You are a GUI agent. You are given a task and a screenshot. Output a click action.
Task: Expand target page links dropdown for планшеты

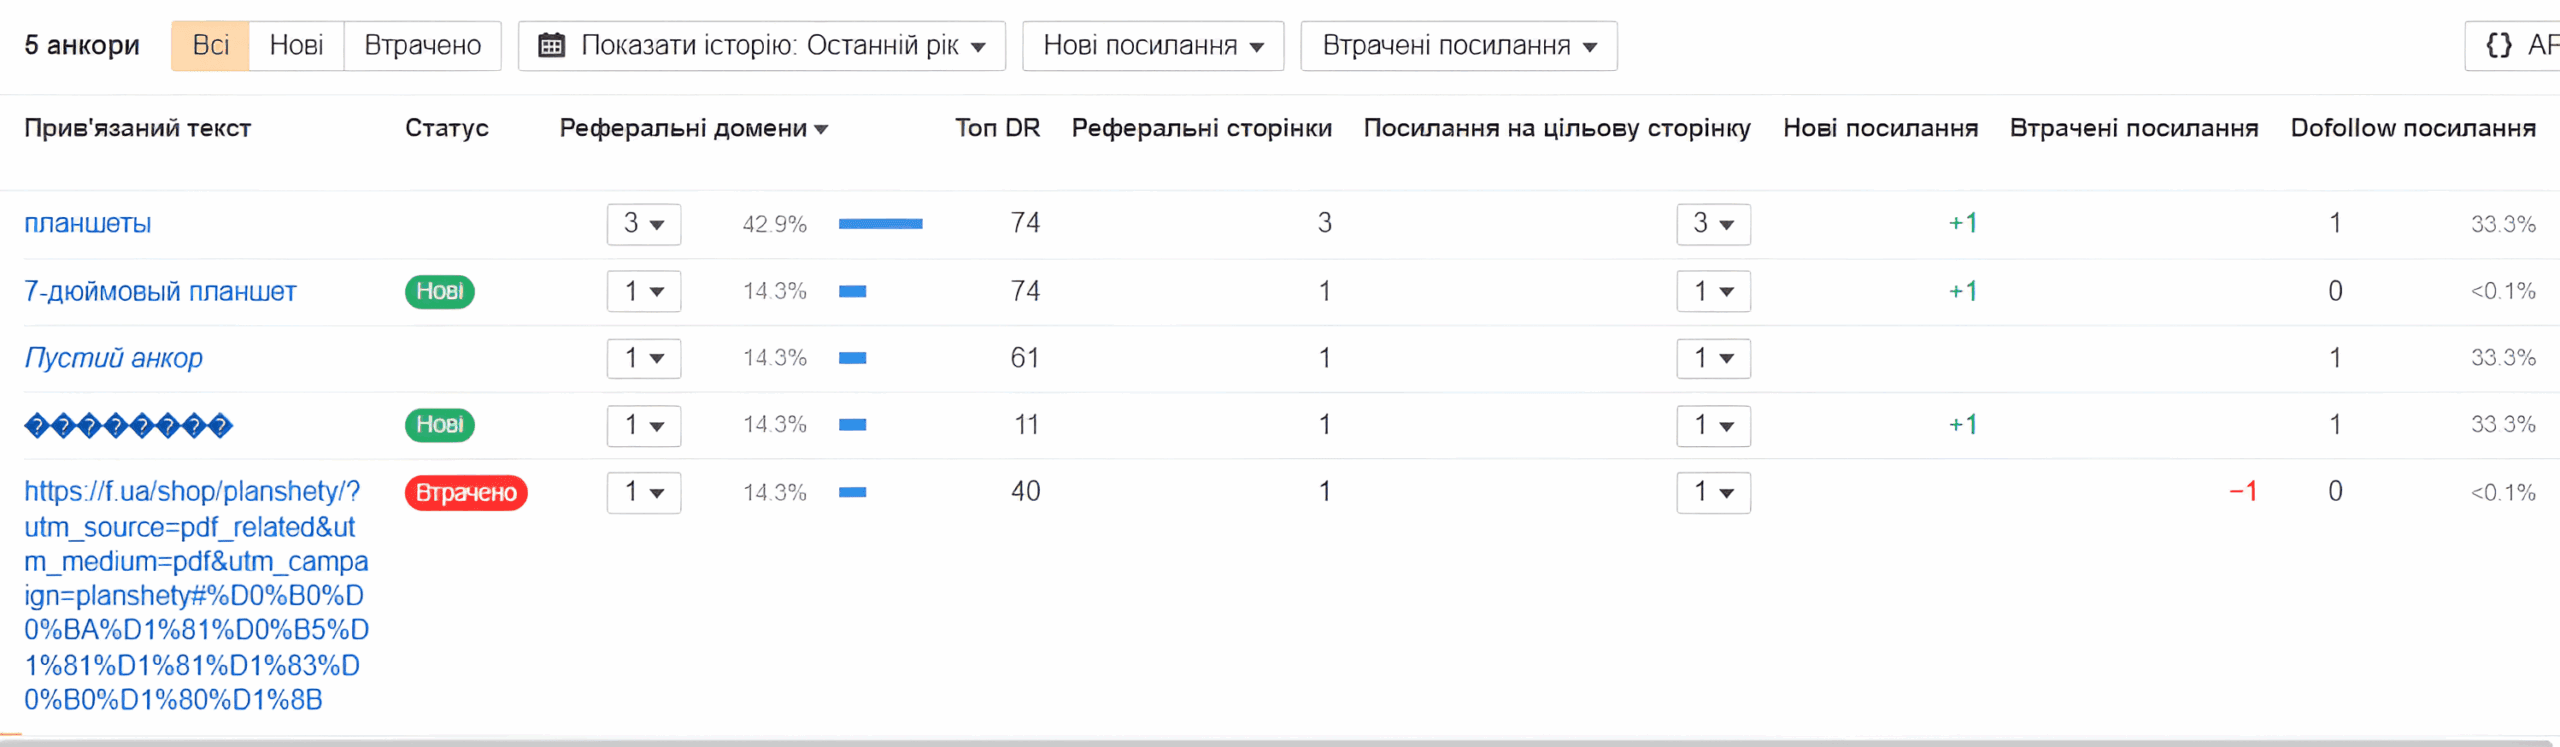coord(1713,224)
